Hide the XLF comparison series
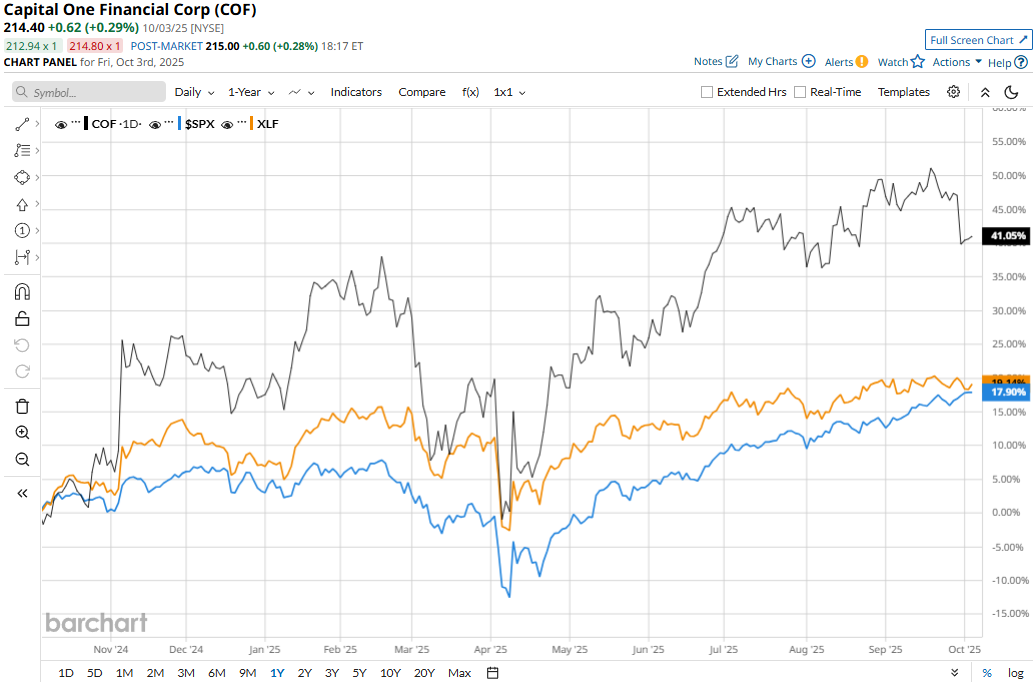 [227, 125]
